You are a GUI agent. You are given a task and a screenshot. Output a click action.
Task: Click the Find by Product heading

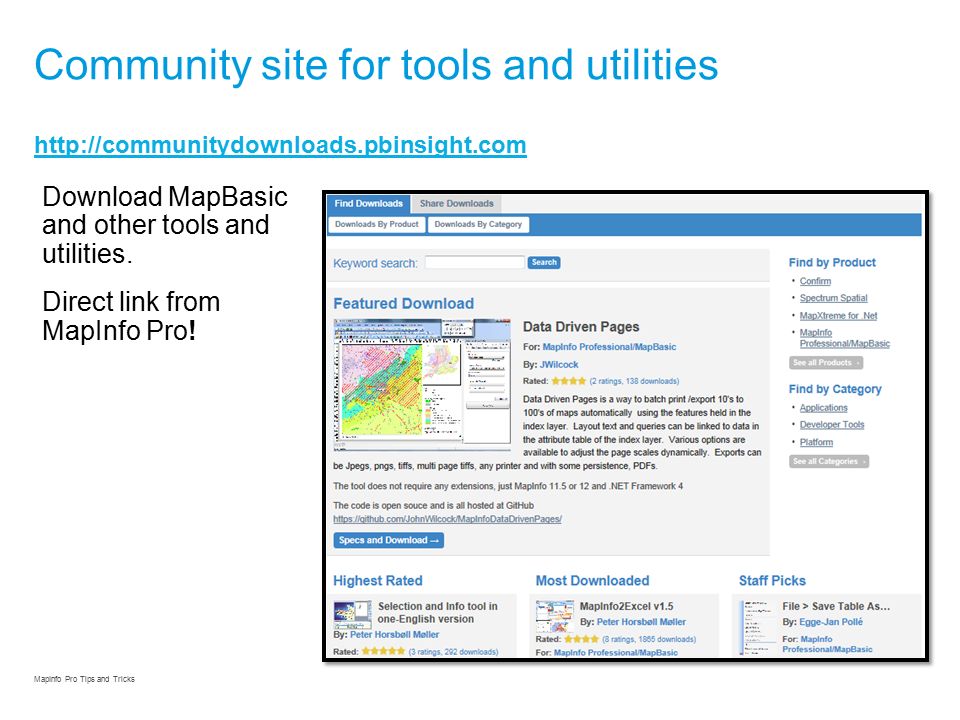coord(832,263)
